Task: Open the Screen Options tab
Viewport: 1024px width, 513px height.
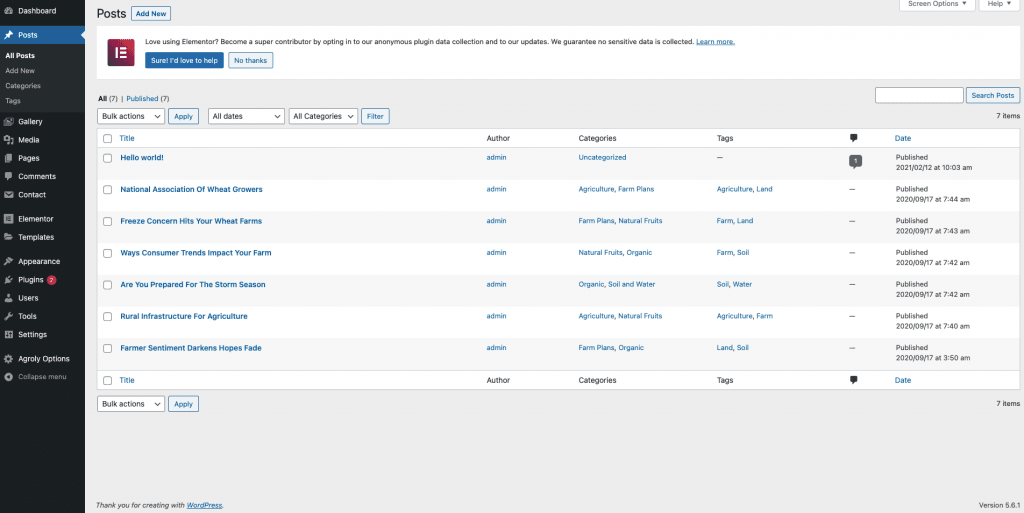Action: point(937,5)
